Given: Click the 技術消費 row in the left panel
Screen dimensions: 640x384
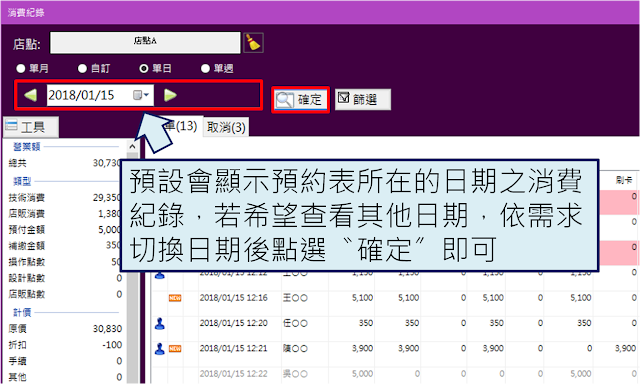Looking at the screenshot, I should click(x=65, y=198).
